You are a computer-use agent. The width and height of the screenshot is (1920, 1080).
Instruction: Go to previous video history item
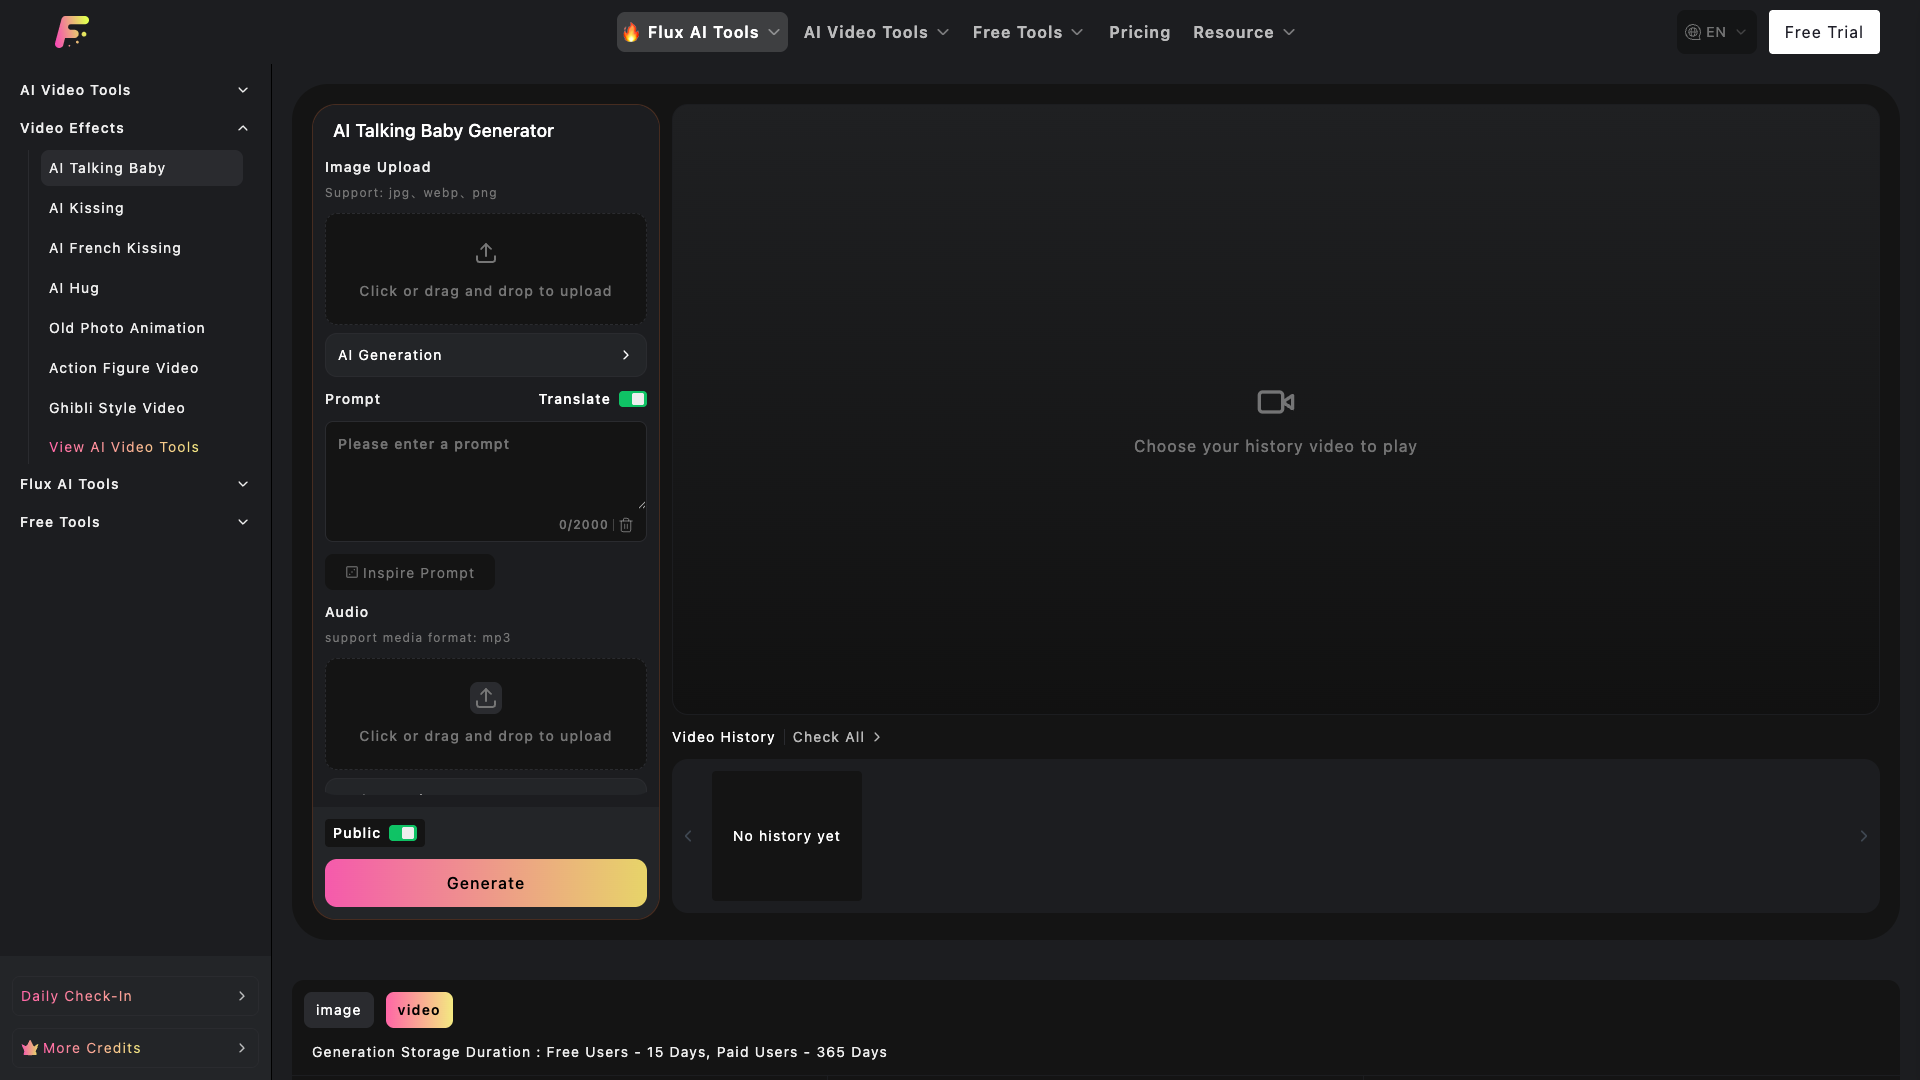688,836
